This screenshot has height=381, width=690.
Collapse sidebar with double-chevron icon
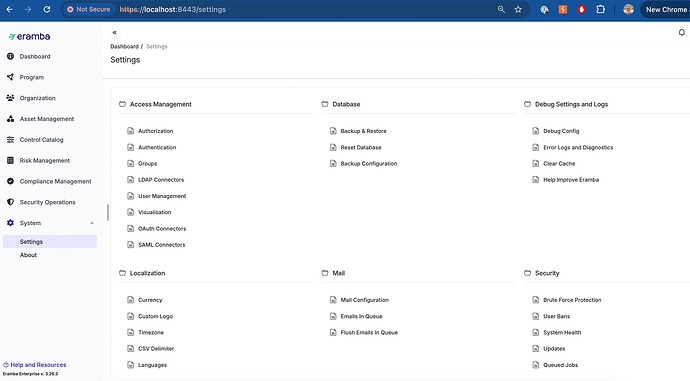(114, 33)
